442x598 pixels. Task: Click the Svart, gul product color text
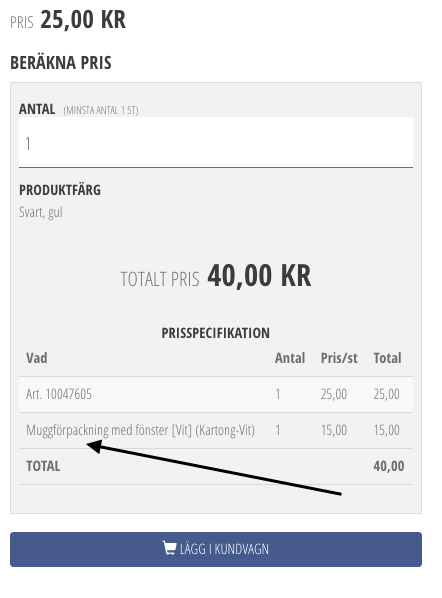click(41, 212)
